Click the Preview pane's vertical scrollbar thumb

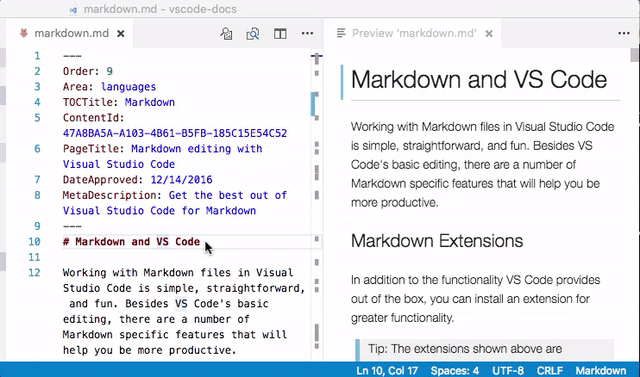click(634, 55)
